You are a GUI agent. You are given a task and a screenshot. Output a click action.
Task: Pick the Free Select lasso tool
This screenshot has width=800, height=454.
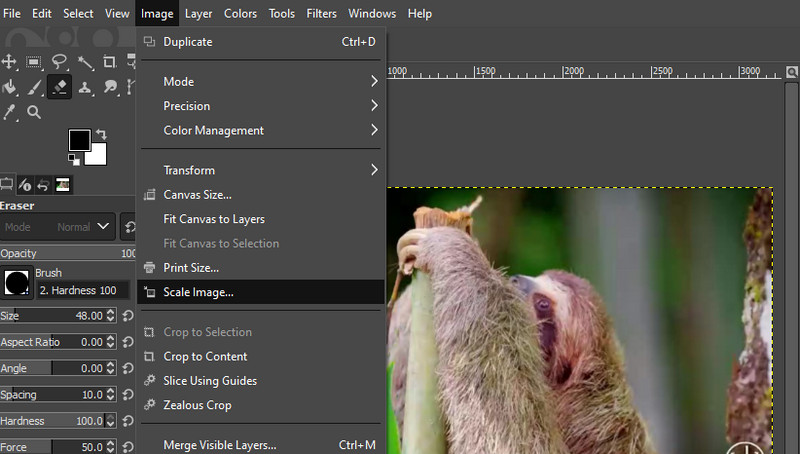pos(60,62)
